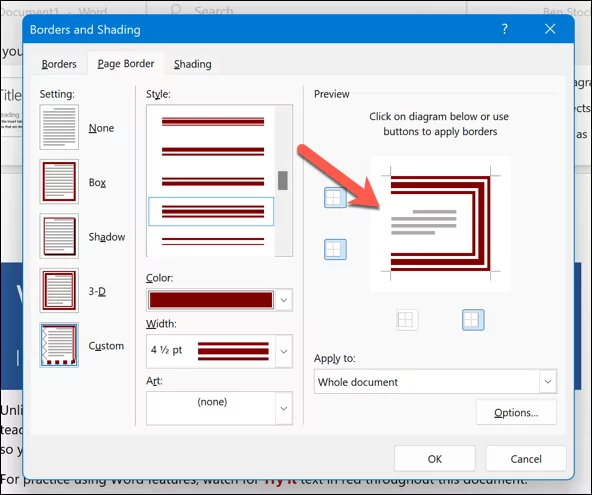Select the Box border setting icon

pos(59,182)
